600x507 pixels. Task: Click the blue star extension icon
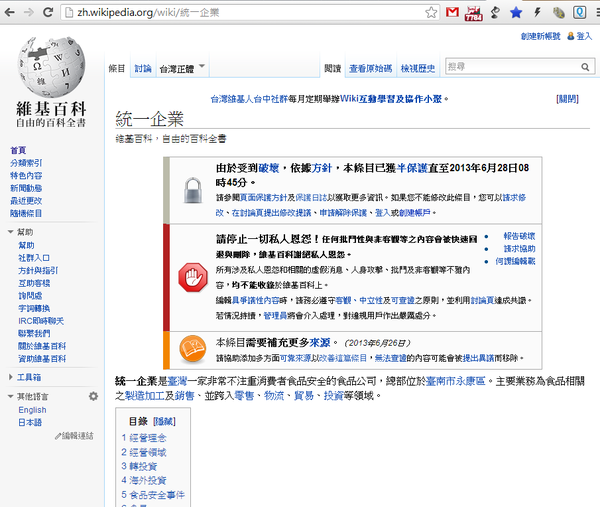pos(515,13)
